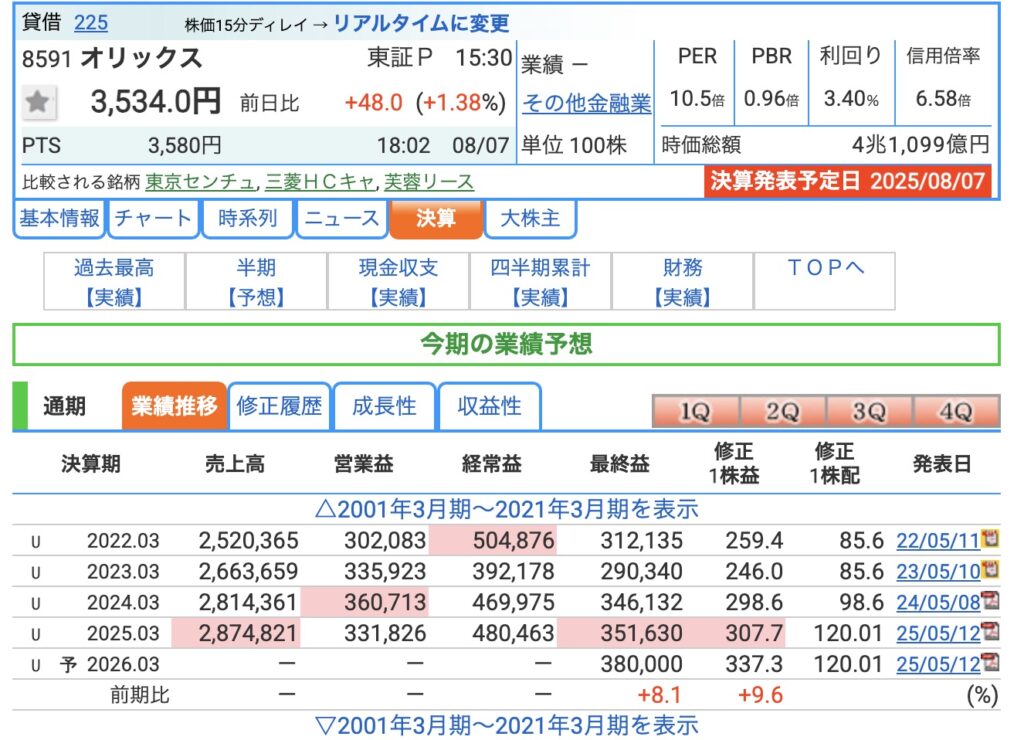
Task: Click the PBR 0.96倍 value
Action: click(x=772, y=99)
